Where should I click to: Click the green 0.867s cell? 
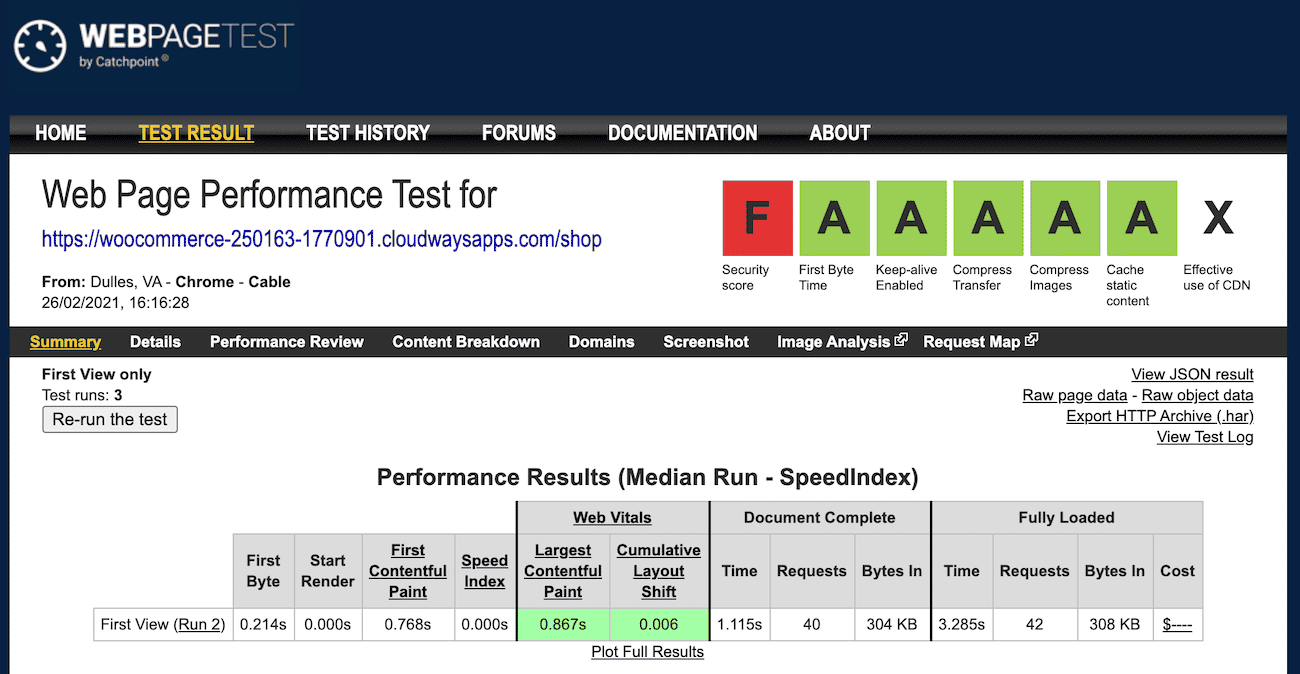[563, 625]
